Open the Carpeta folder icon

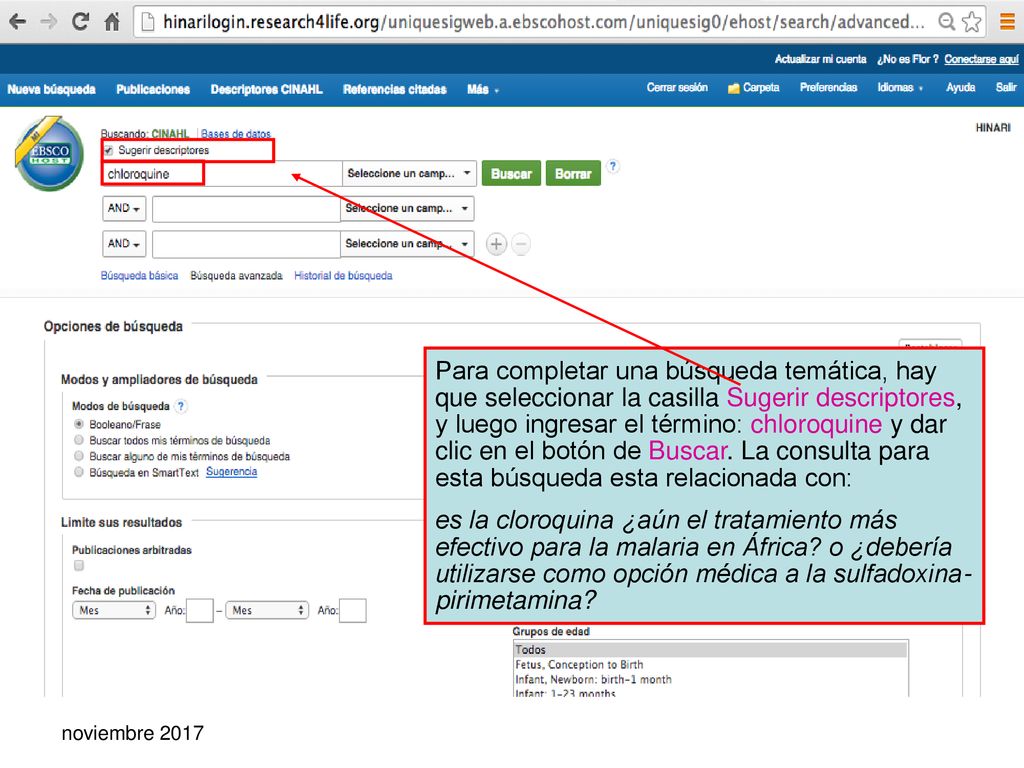pos(734,88)
